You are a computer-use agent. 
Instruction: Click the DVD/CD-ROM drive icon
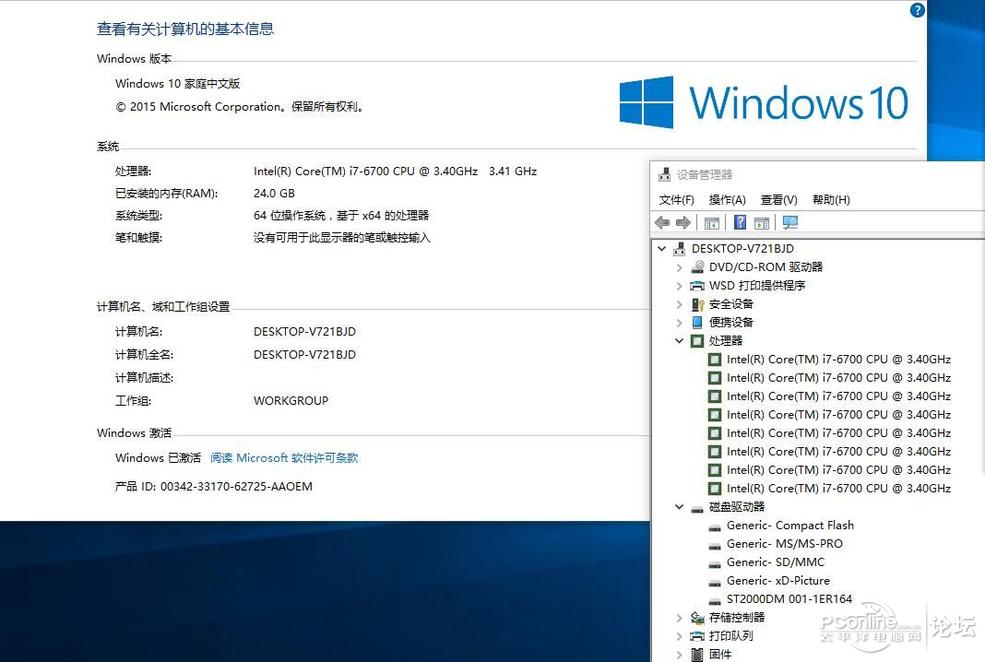coord(697,267)
